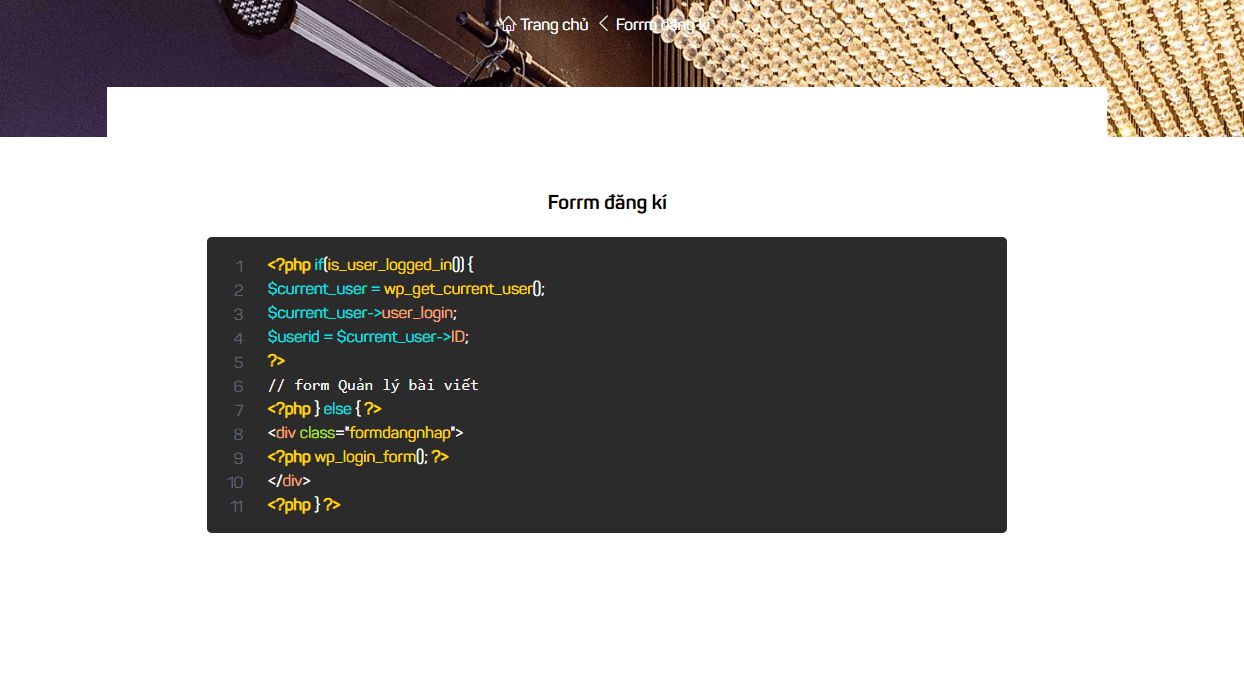
Task: Select line number 11, the last code line
Action: point(236,507)
